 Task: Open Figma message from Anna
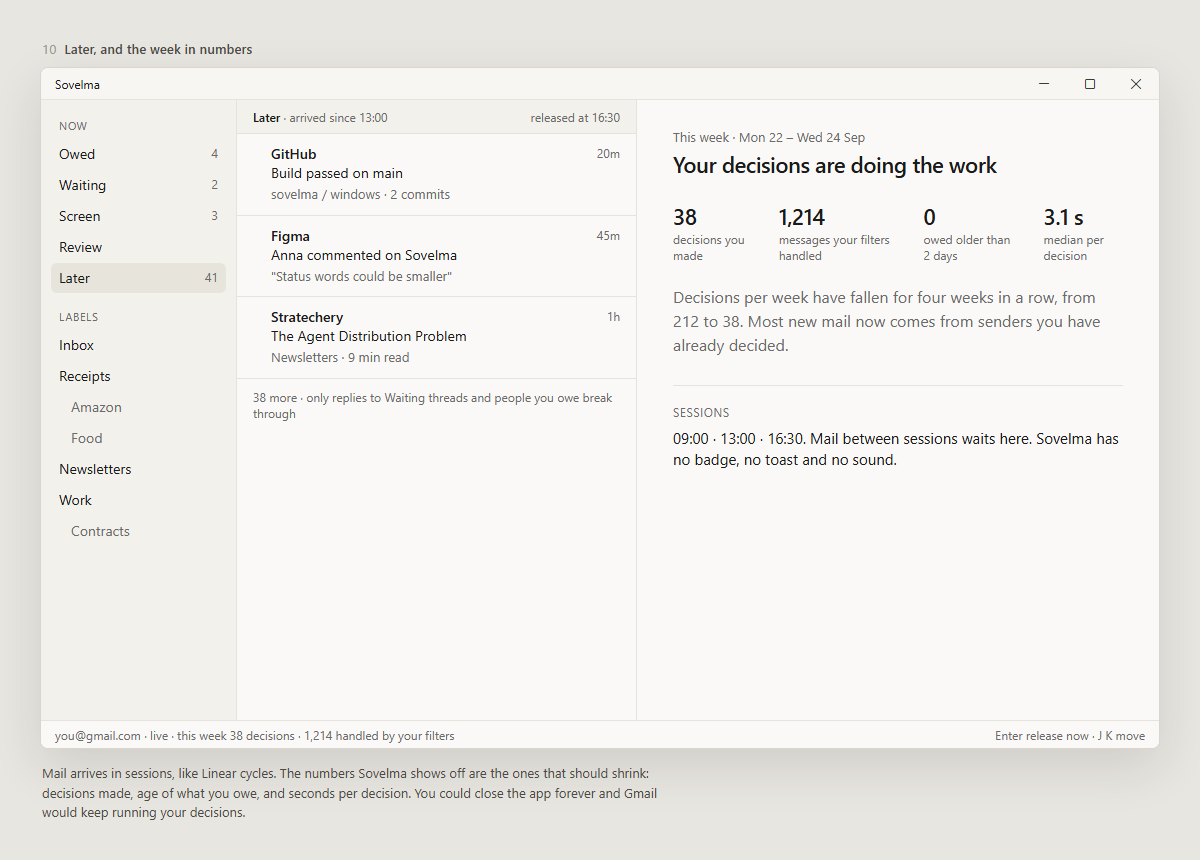(436, 256)
